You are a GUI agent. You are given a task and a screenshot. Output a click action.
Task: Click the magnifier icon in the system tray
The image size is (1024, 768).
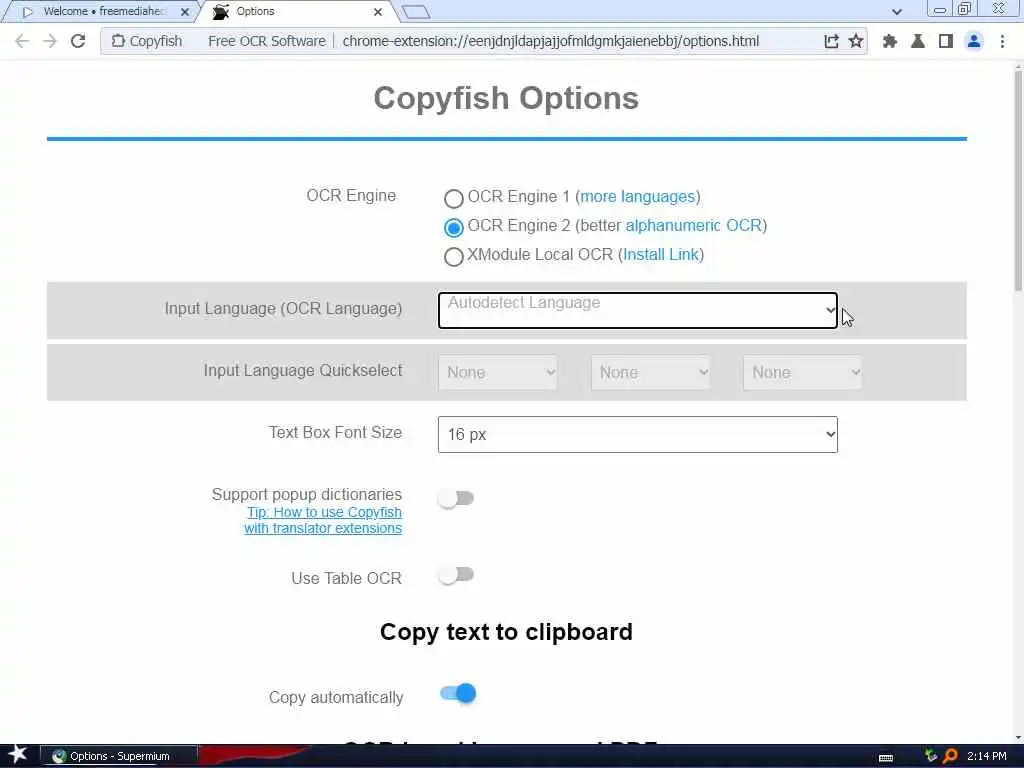tap(950, 756)
